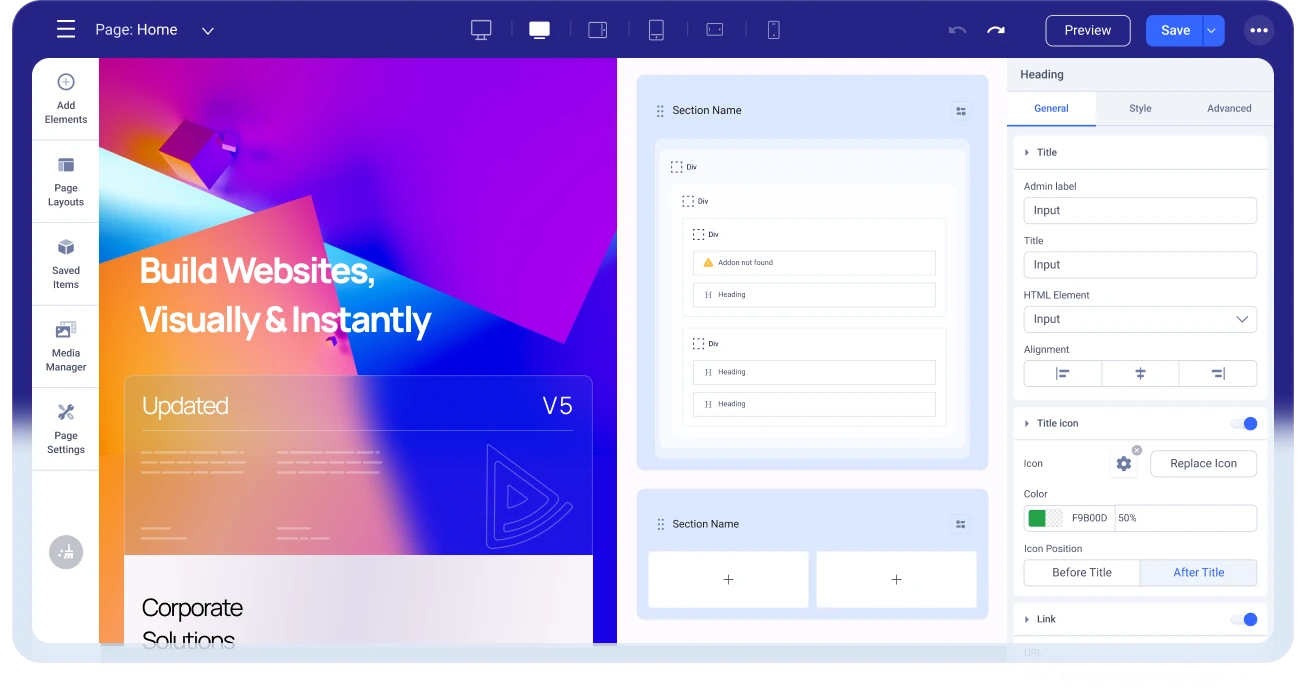
Task: Select the Heading below Addon not found
Action: point(814,295)
